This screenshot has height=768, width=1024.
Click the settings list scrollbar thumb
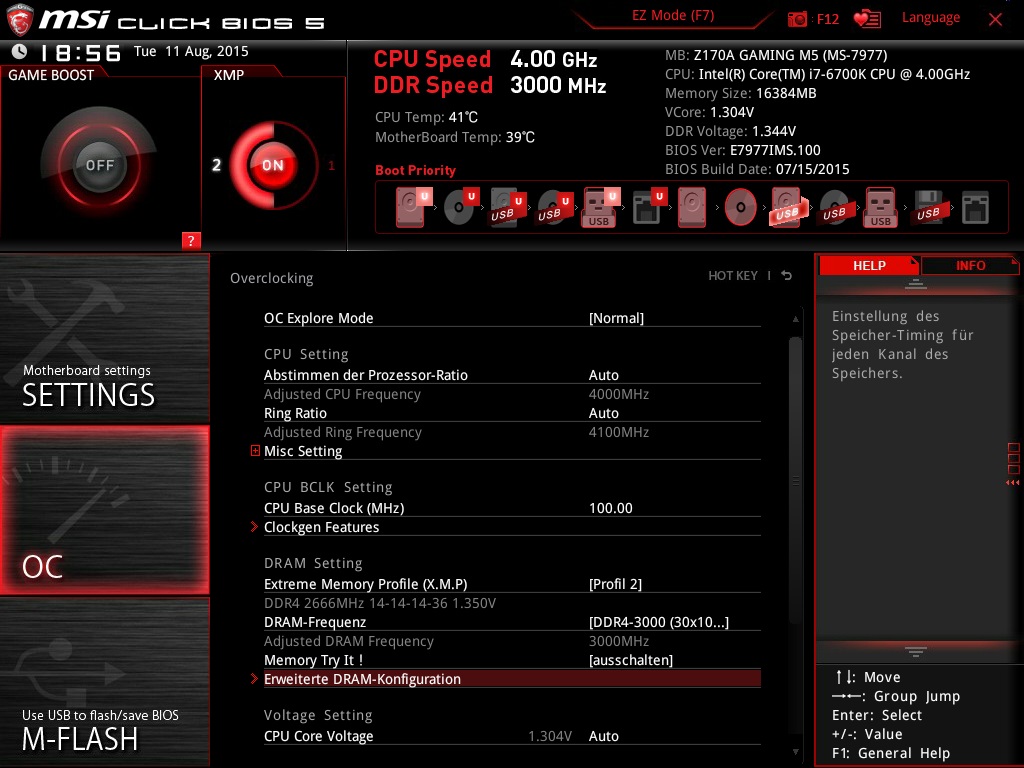(x=795, y=480)
